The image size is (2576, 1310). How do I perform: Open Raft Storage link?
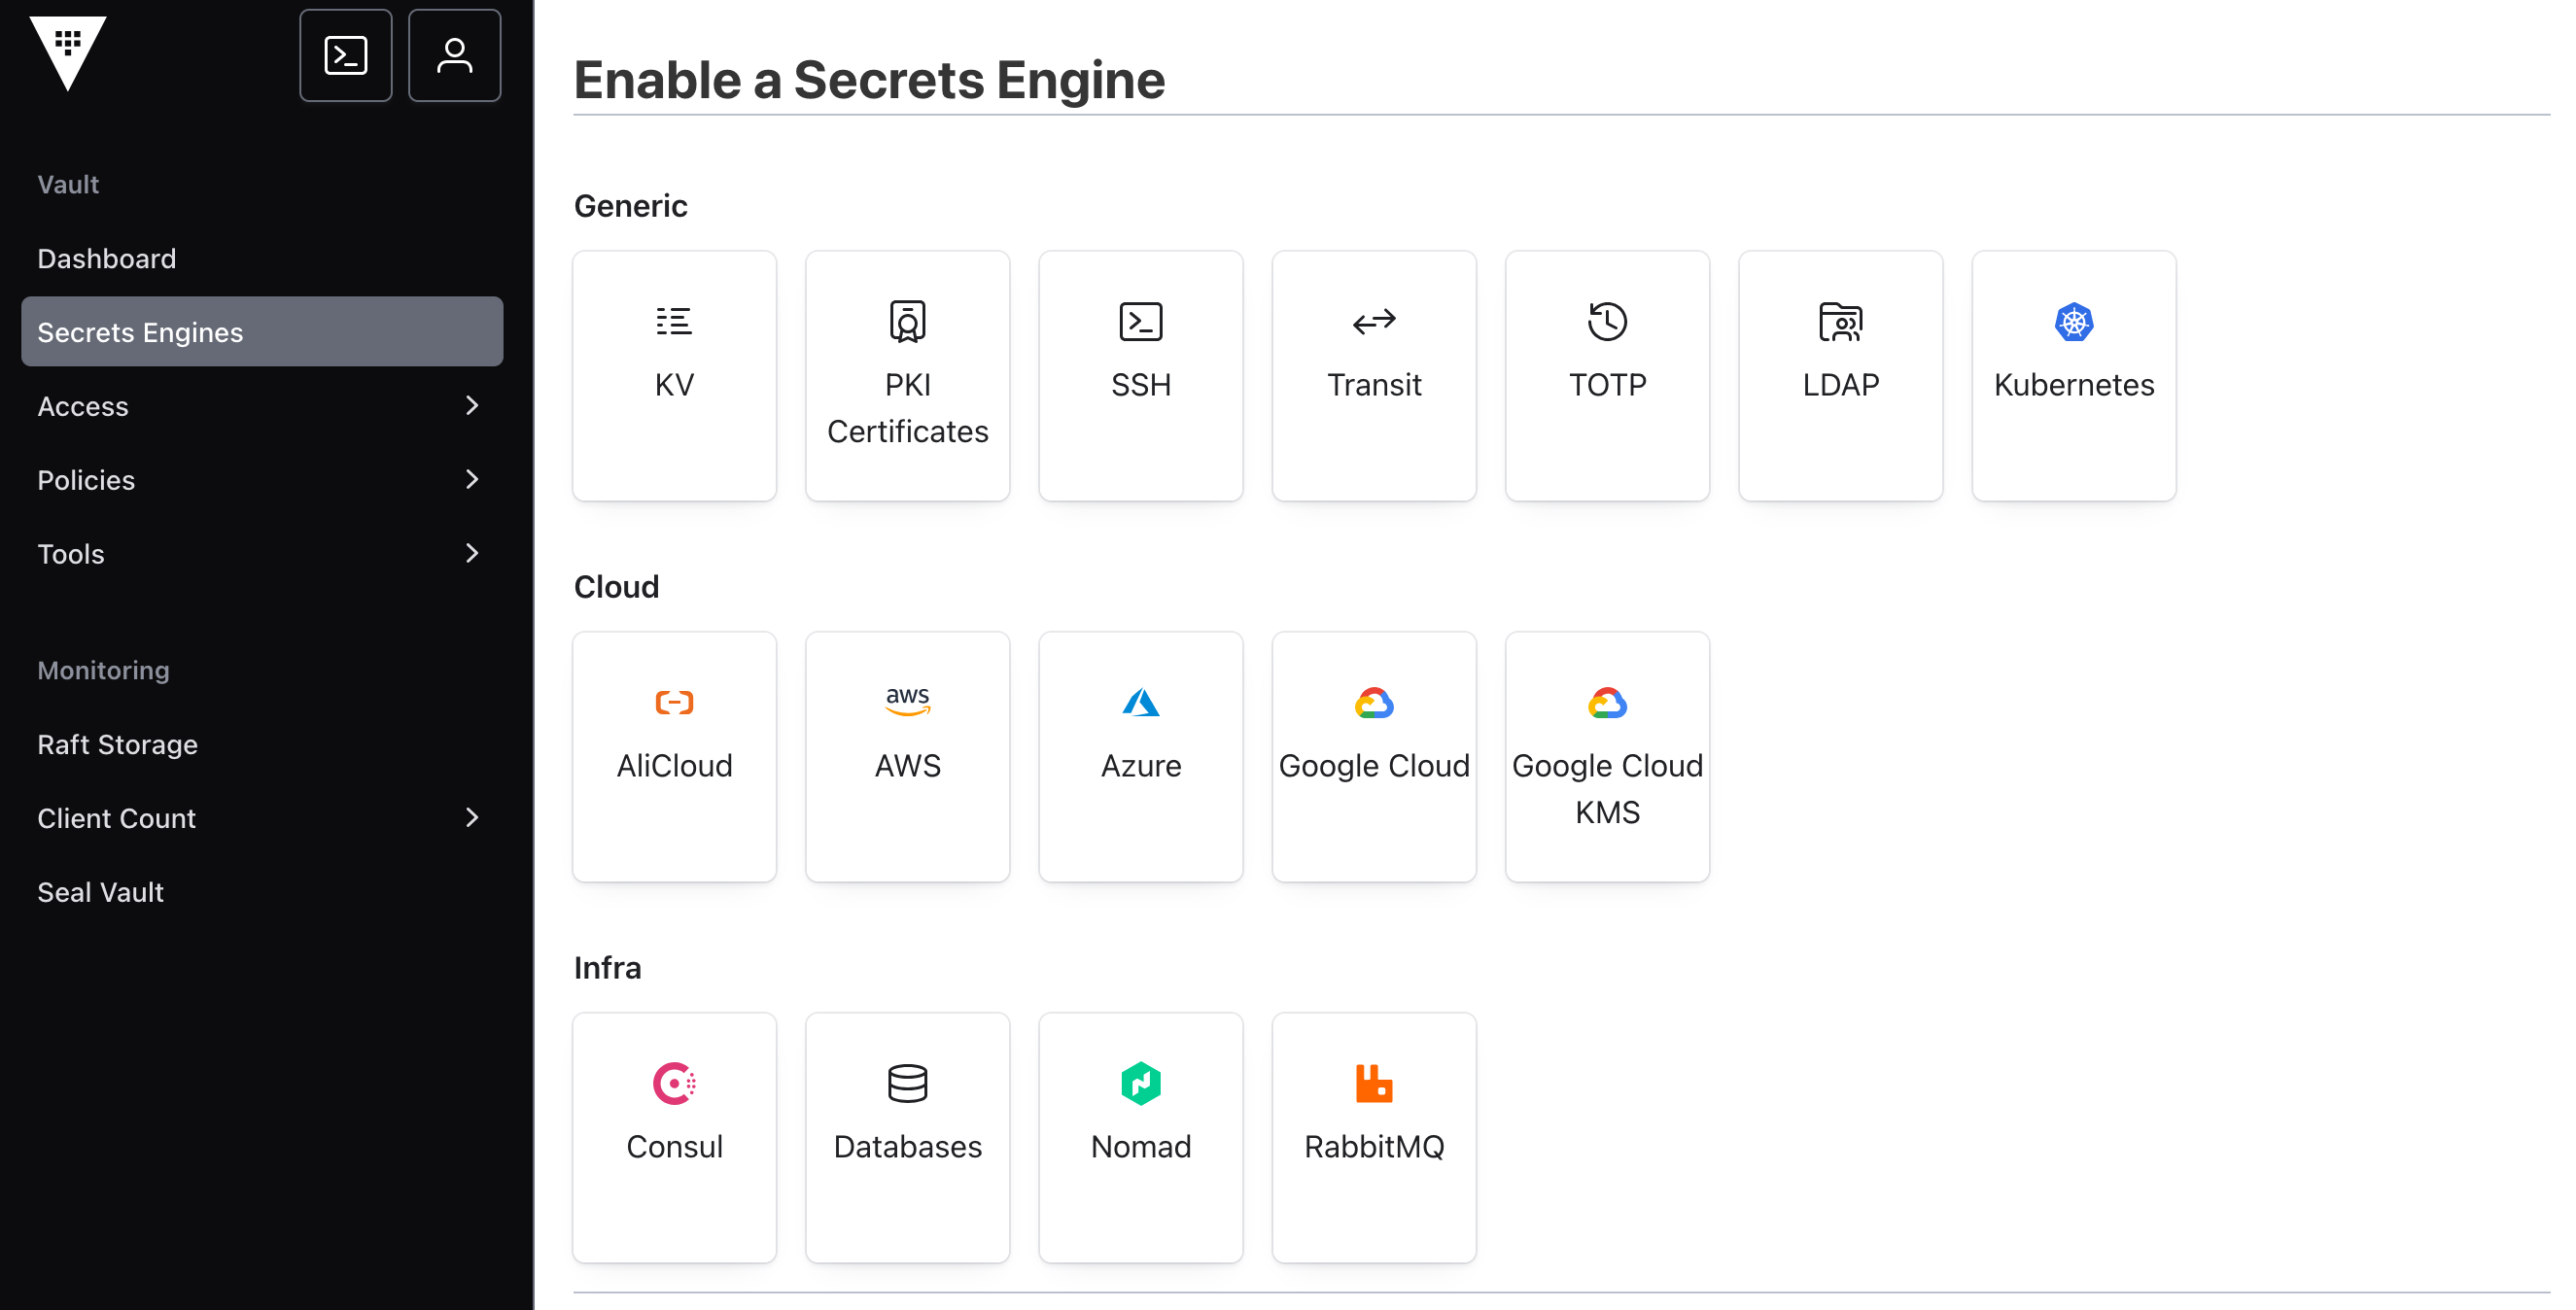tap(117, 744)
